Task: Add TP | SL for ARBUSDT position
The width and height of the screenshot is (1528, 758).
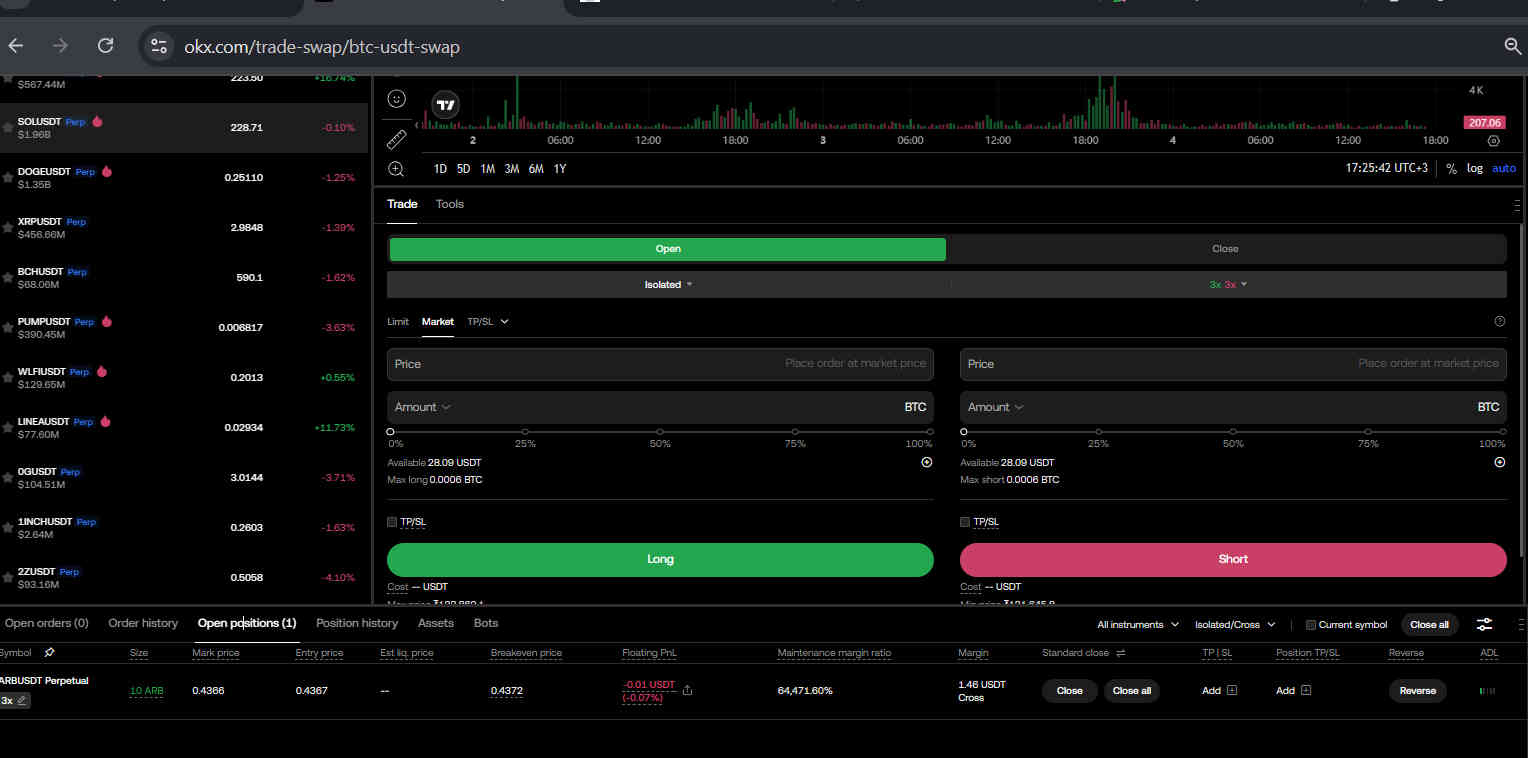Action: (x=1219, y=691)
